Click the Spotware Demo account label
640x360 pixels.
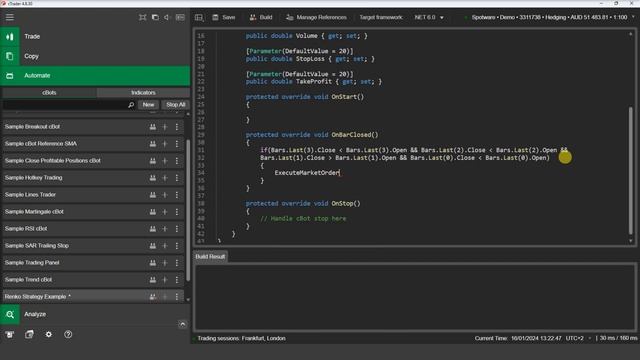point(549,17)
